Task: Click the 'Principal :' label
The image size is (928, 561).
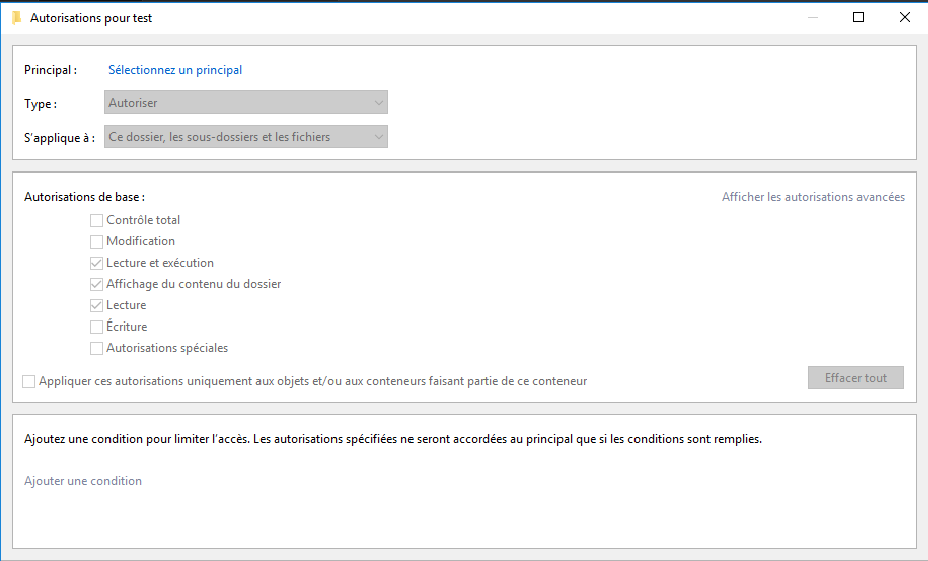Action: click(50, 70)
